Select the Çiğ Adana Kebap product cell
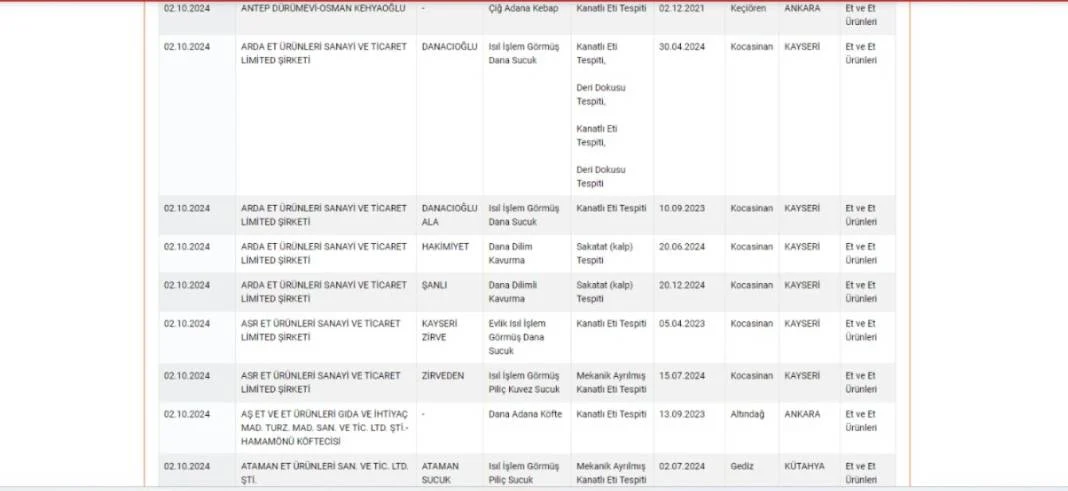This screenshot has width=1068, height=491. coord(524,8)
